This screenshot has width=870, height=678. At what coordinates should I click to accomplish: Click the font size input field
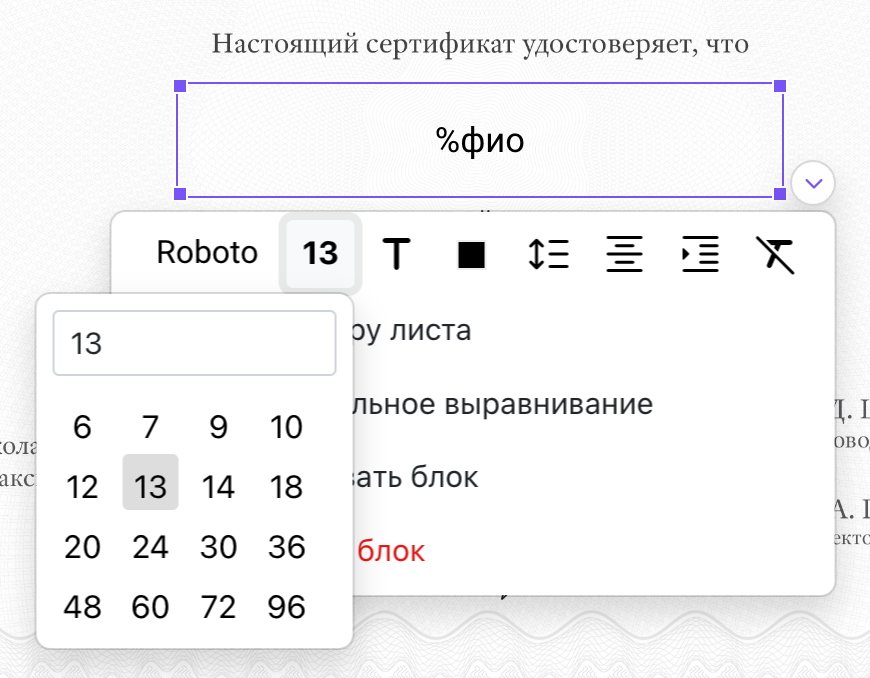tap(194, 343)
